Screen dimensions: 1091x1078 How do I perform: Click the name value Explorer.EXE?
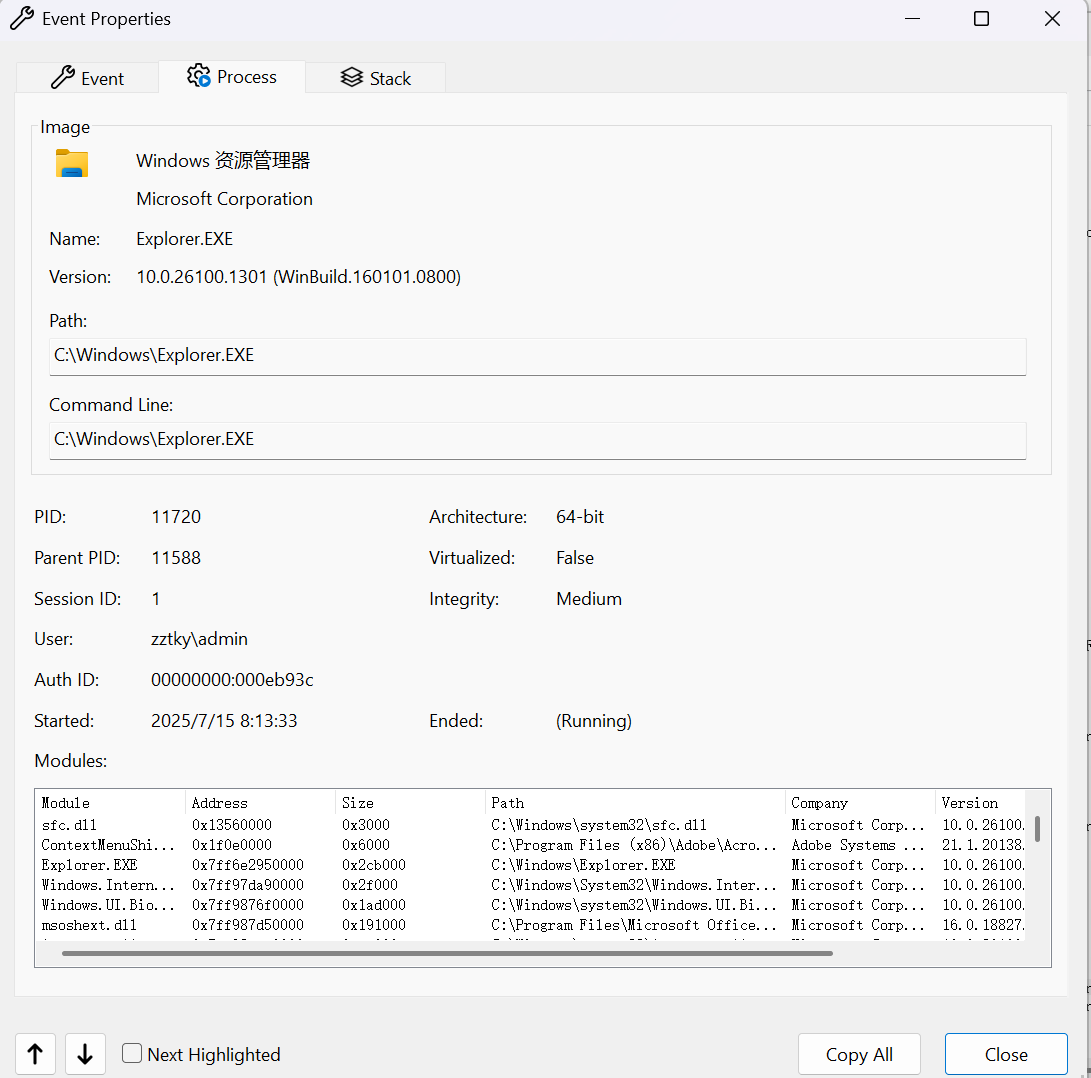[184, 239]
